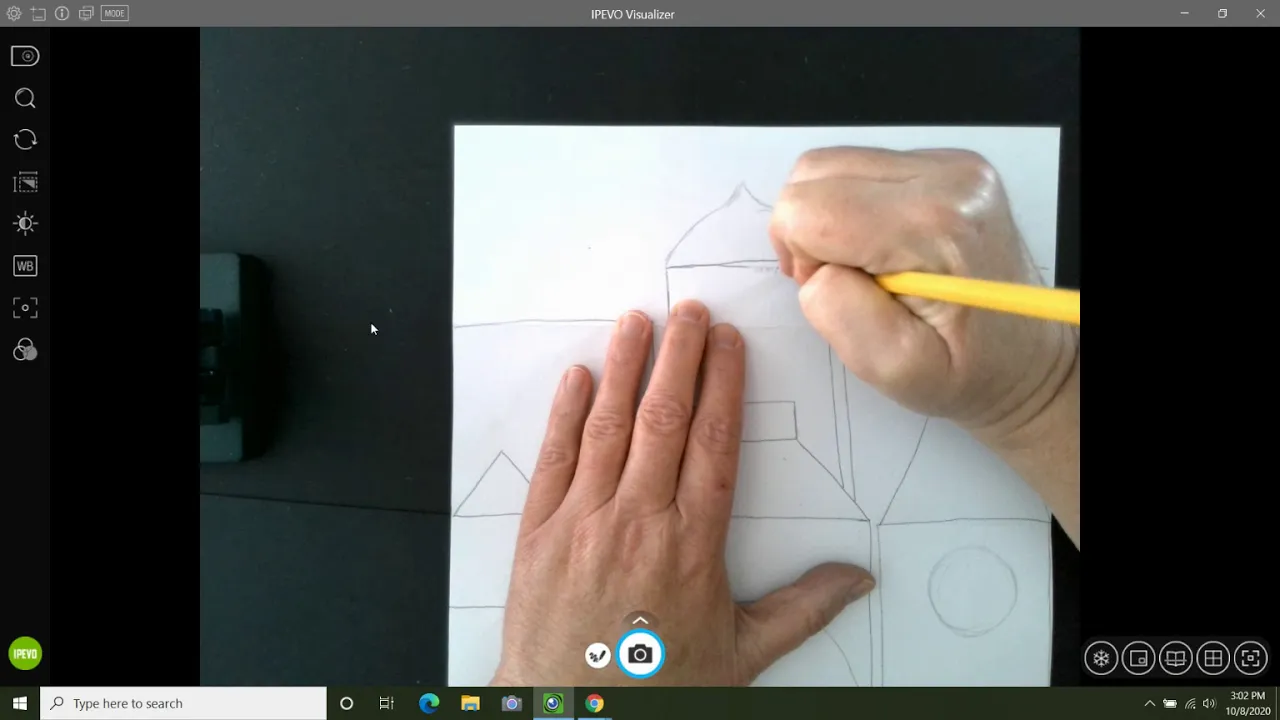
Task: Click the WB white balance icon
Action: pyautogui.click(x=25, y=266)
